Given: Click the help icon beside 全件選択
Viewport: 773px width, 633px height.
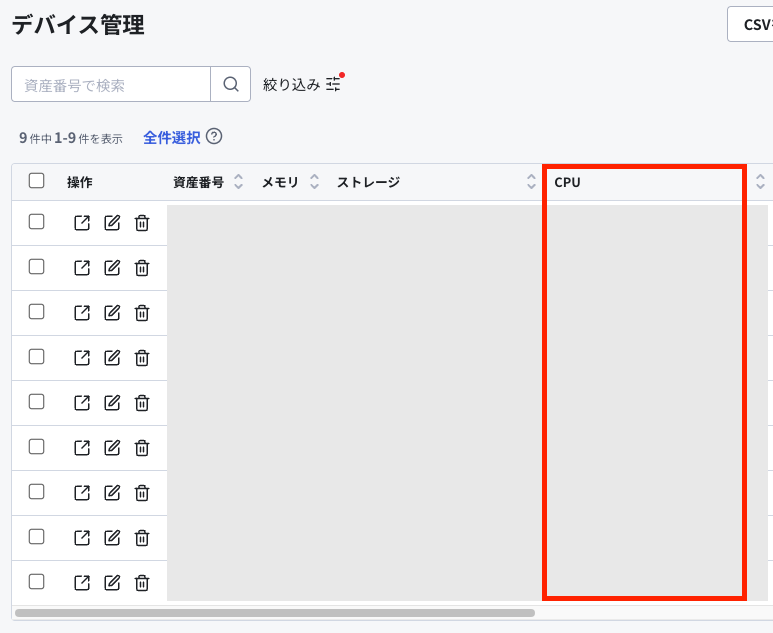Looking at the screenshot, I should [214, 137].
